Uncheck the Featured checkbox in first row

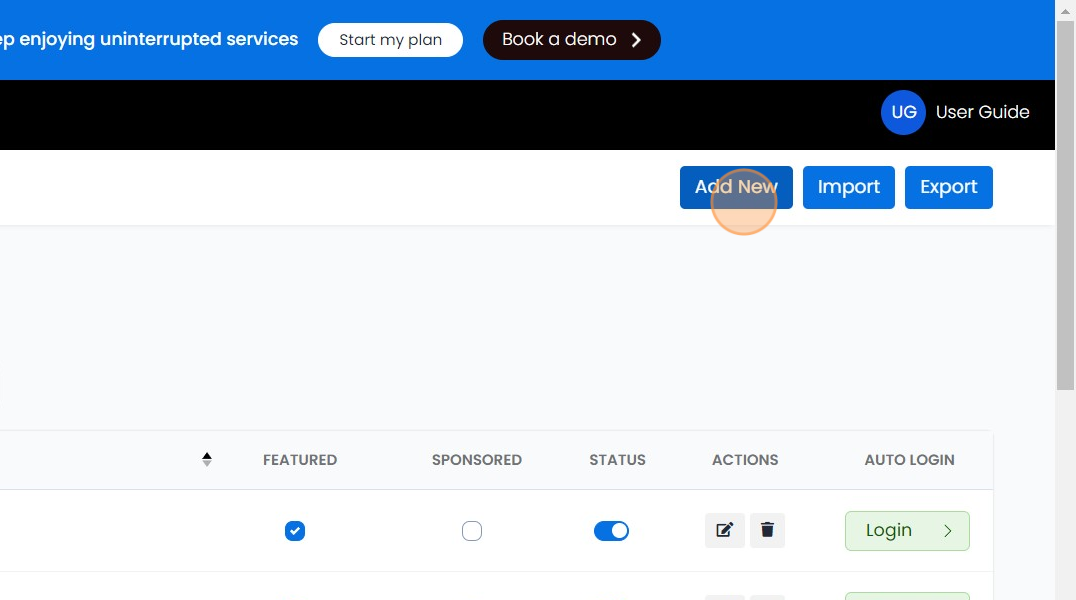click(294, 531)
